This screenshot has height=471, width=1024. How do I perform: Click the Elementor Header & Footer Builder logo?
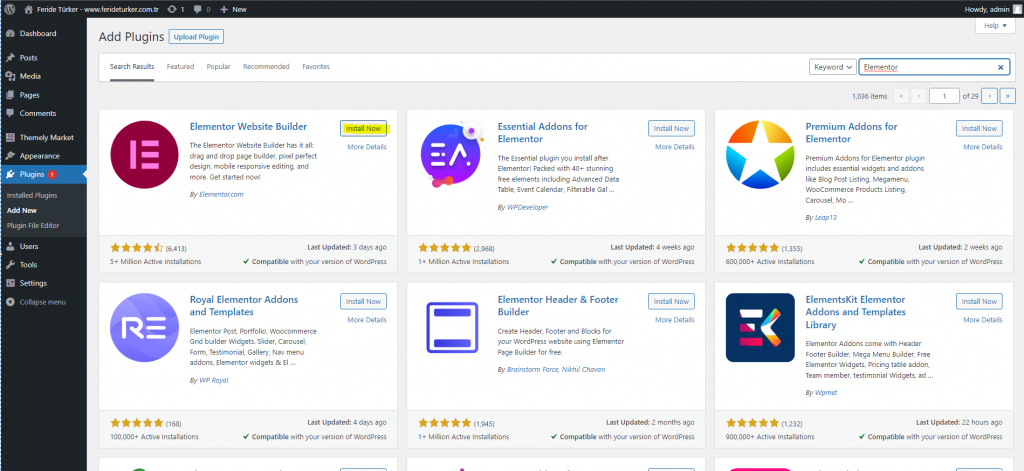pyautogui.click(x=452, y=327)
